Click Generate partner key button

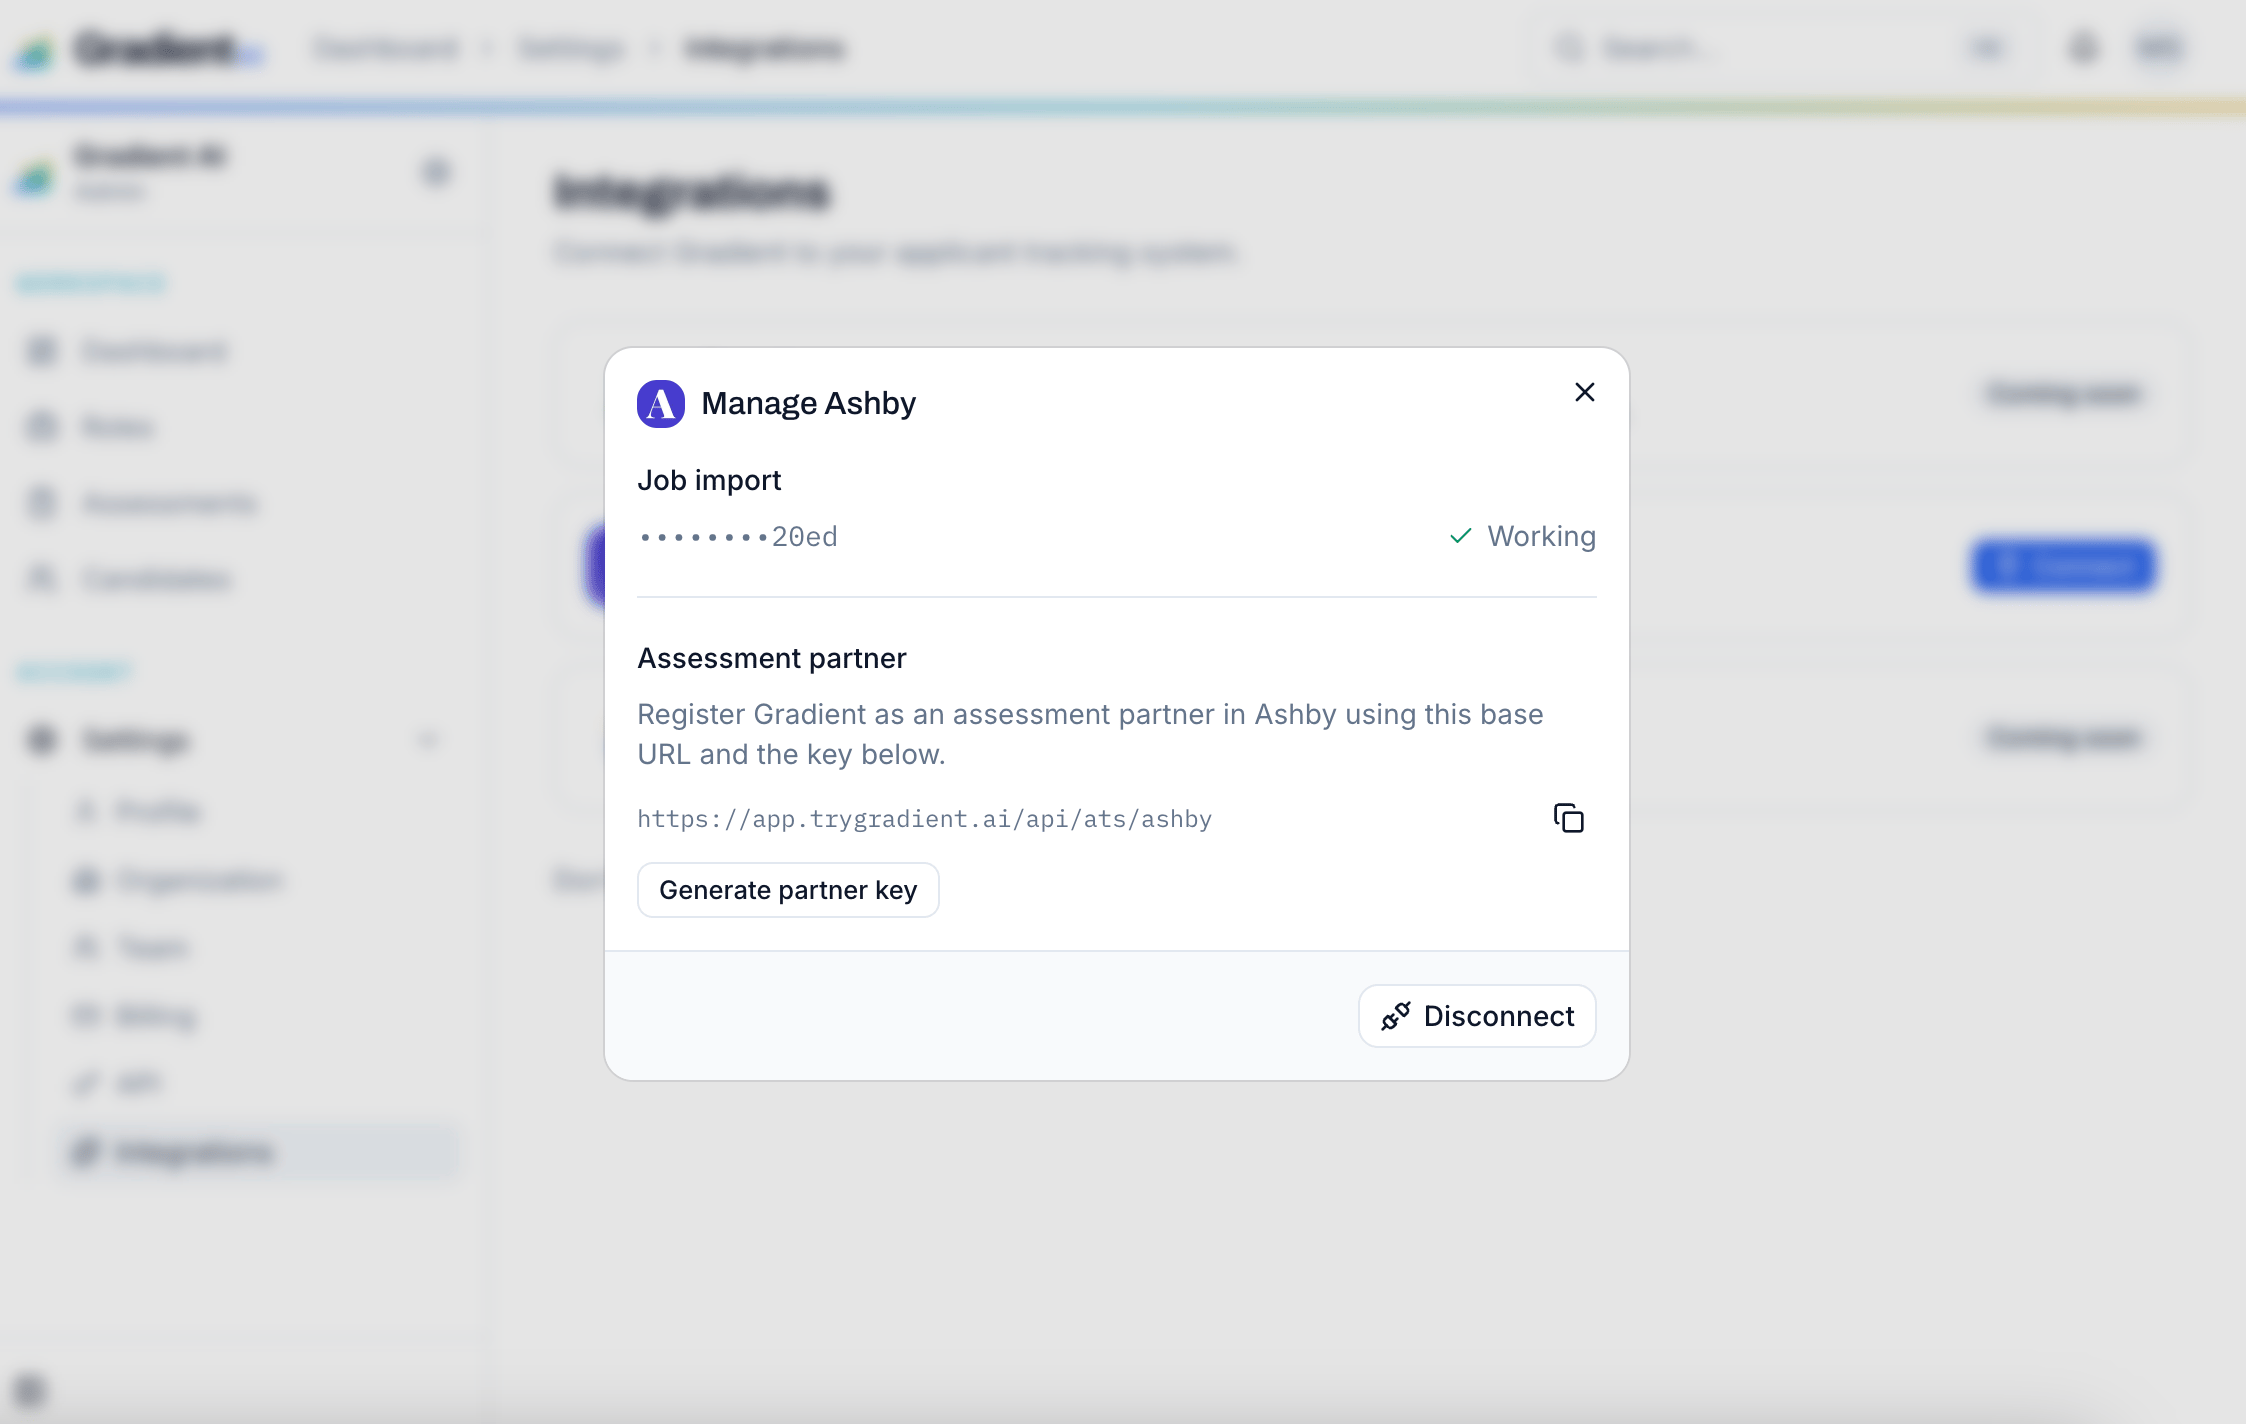pyautogui.click(x=788, y=890)
